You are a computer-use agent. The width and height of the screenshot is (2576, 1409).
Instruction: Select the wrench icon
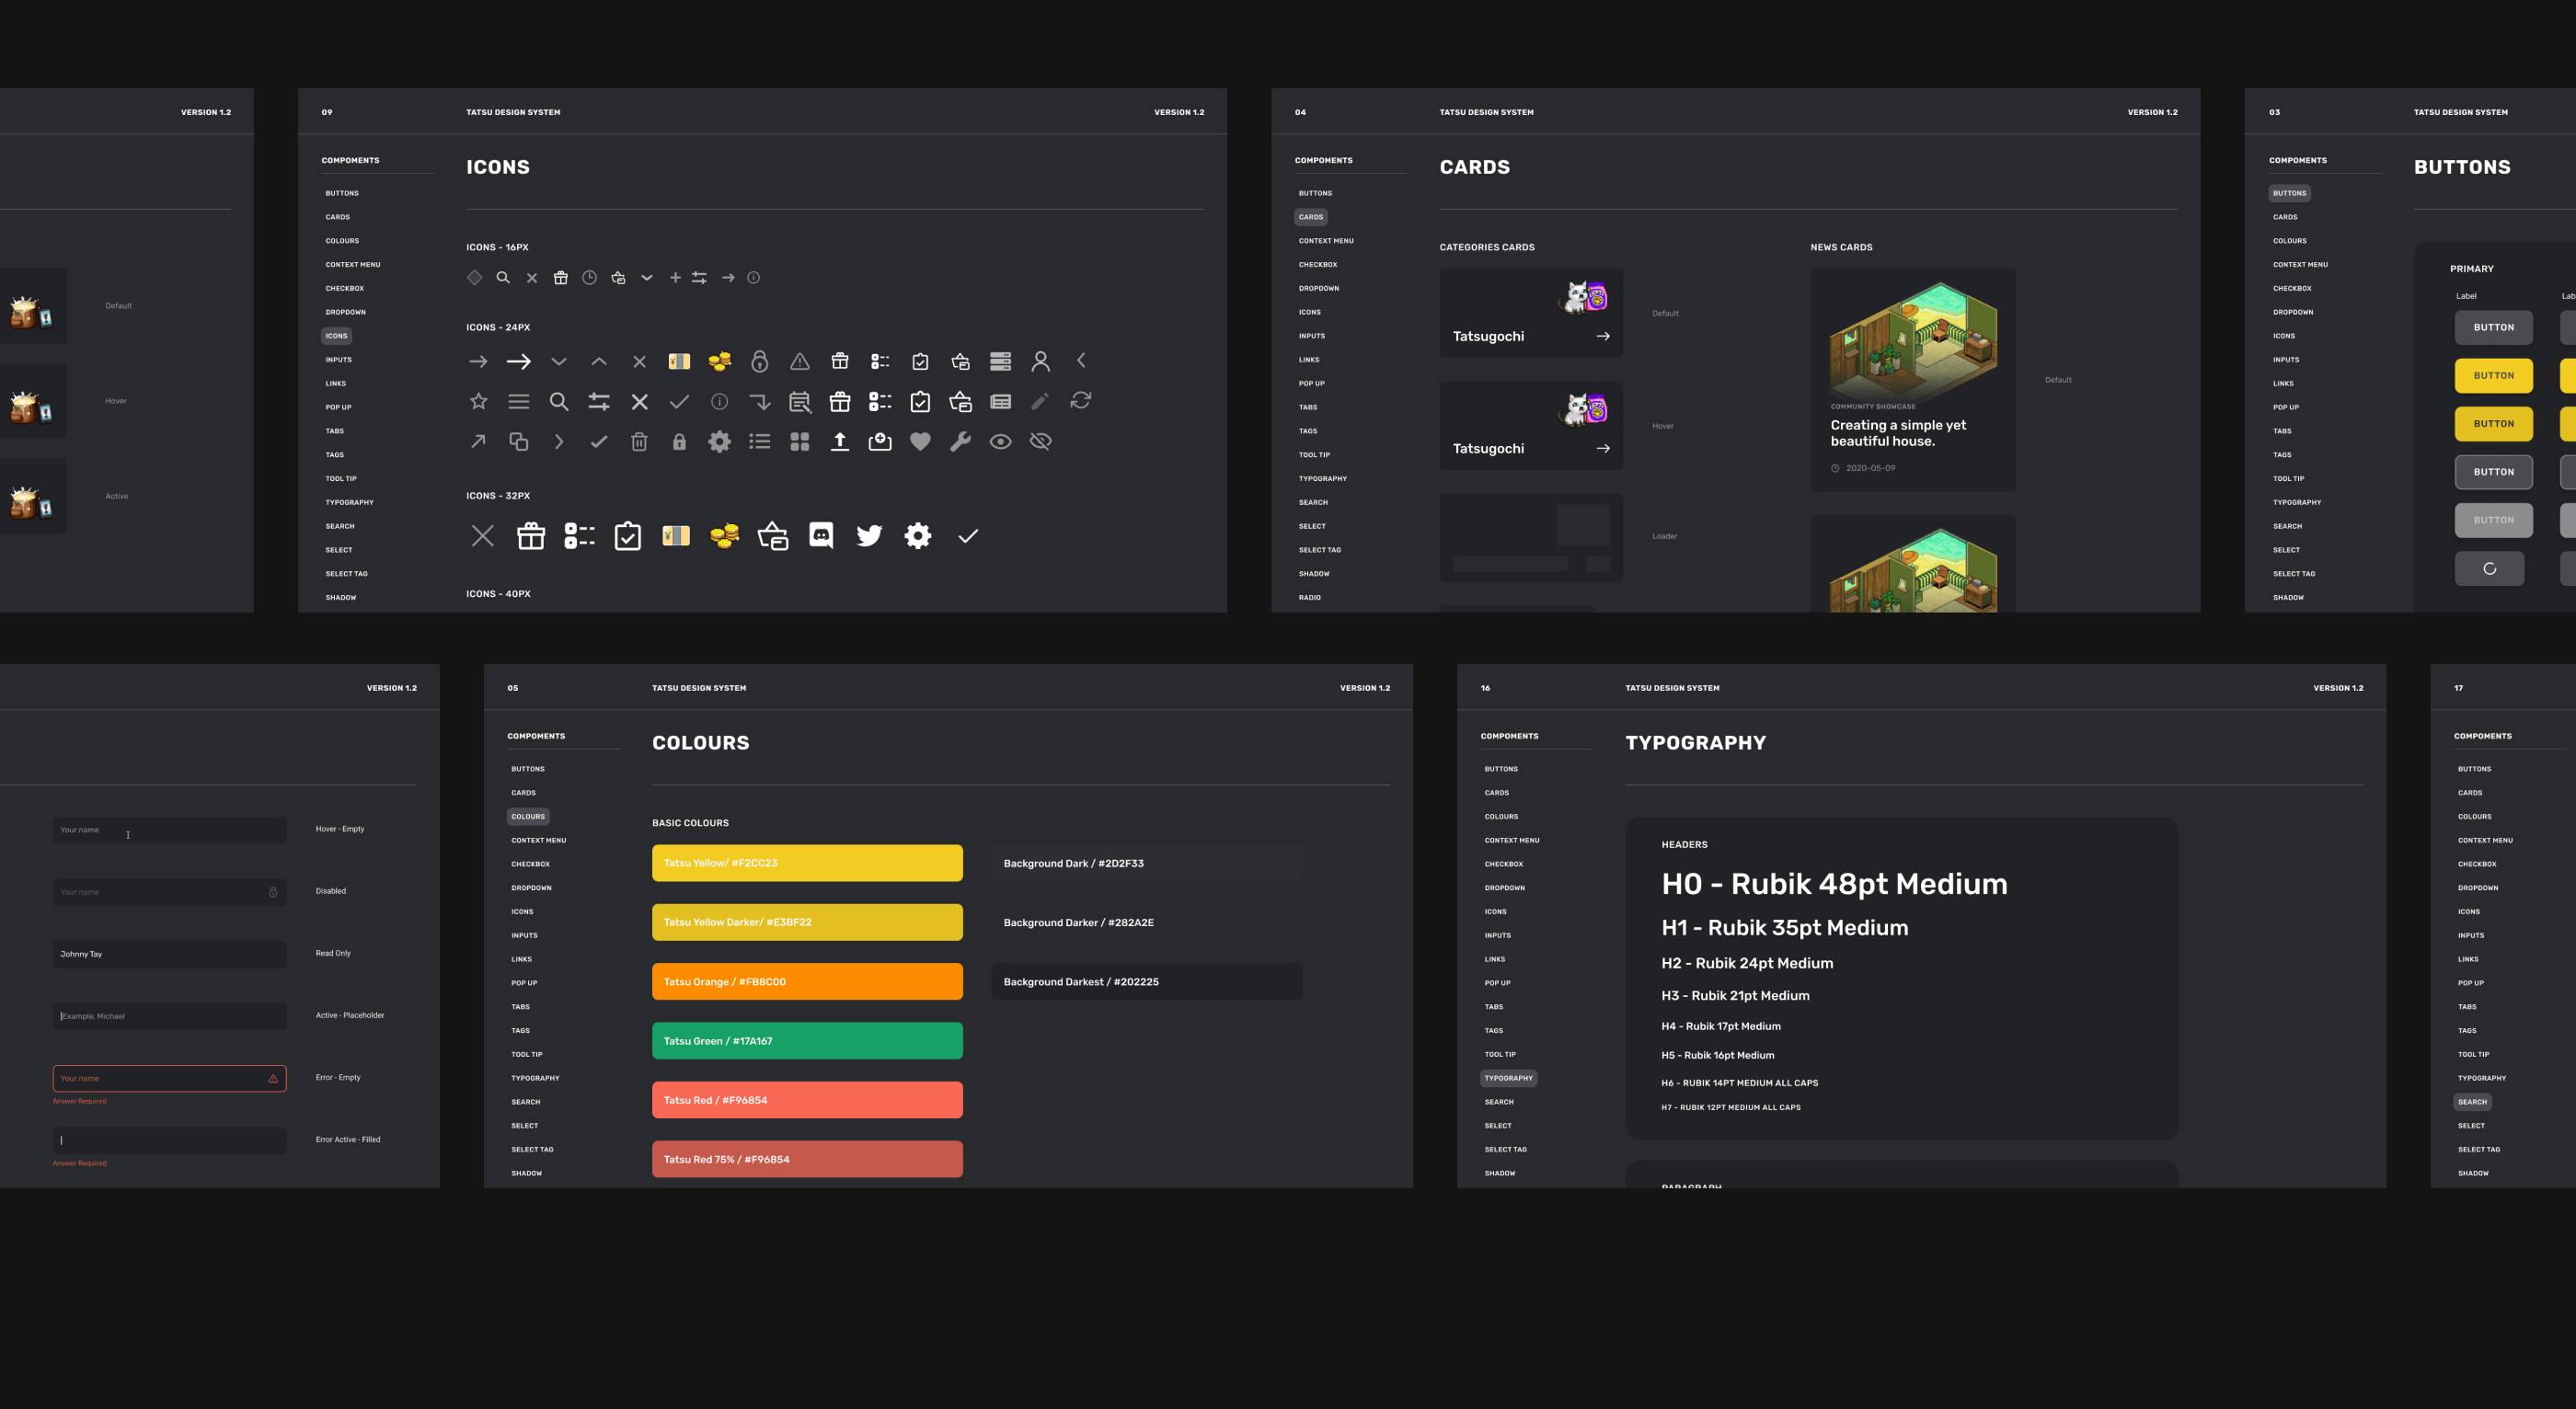pyautogui.click(x=960, y=442)
